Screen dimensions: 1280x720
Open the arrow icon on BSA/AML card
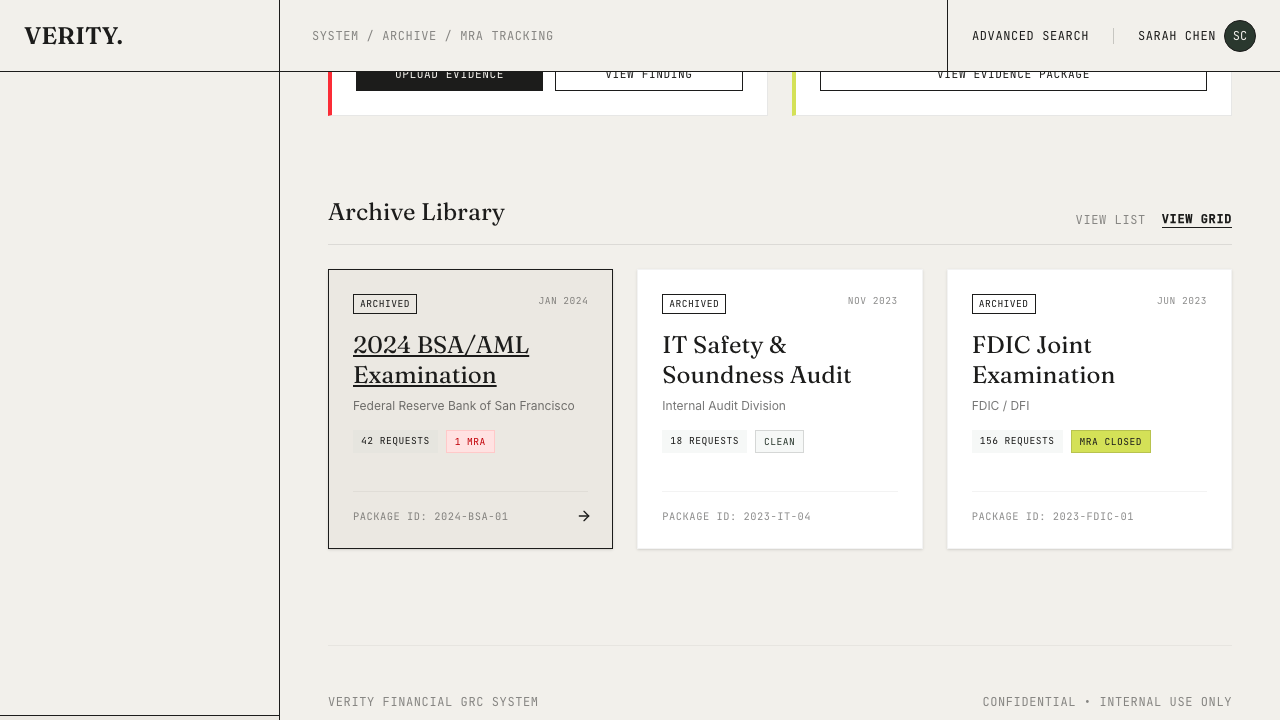point(584,516)
